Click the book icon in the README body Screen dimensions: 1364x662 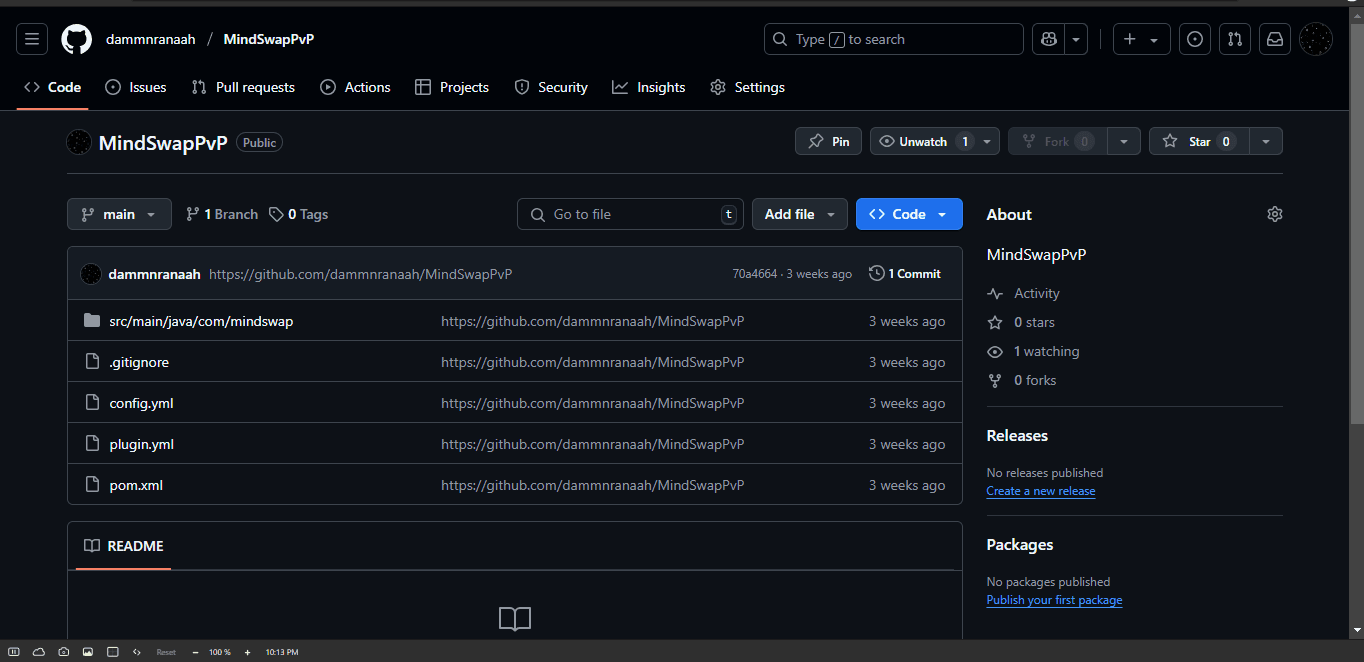(x=515, y=619)
